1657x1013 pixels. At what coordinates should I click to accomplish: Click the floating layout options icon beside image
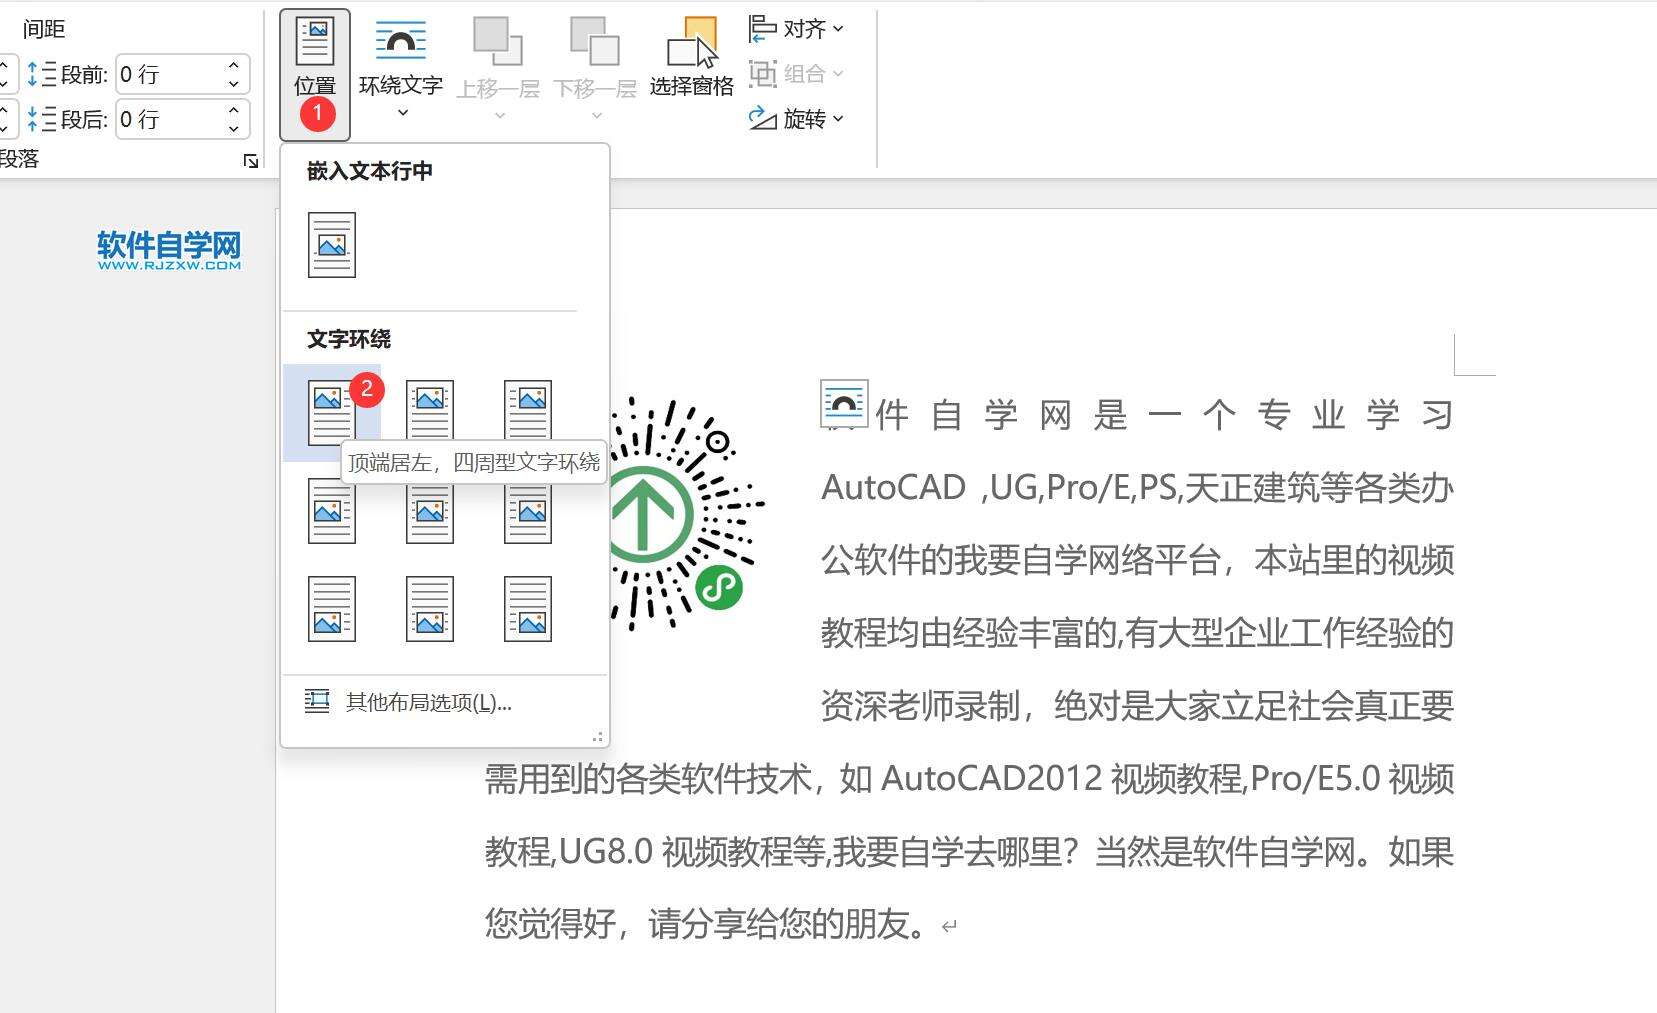click(x=844, y=404)
